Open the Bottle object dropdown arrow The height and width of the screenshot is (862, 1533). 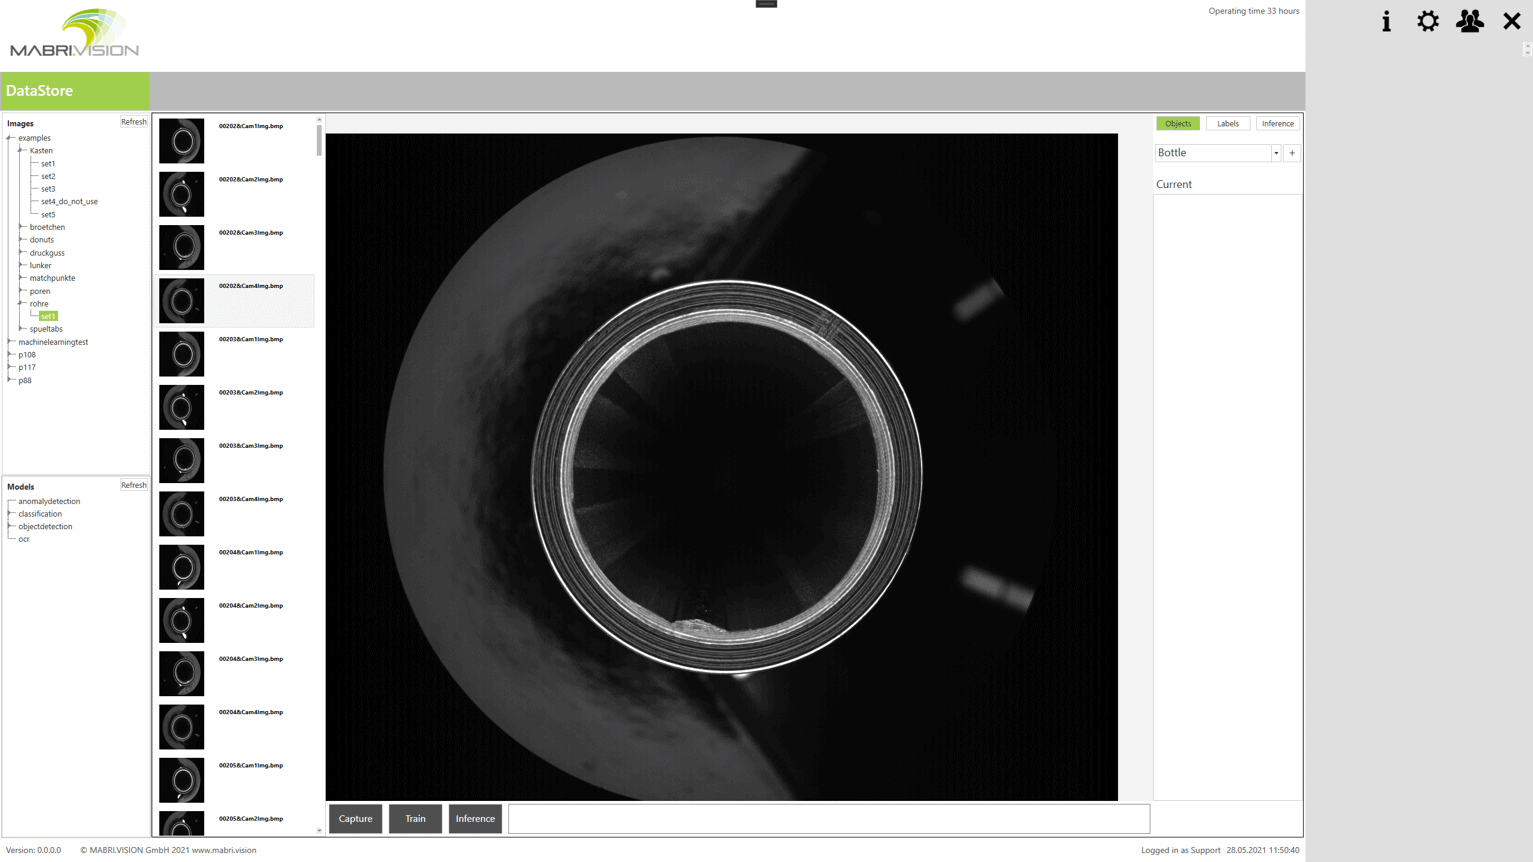pyautogui.click(x=1276, y=153)
